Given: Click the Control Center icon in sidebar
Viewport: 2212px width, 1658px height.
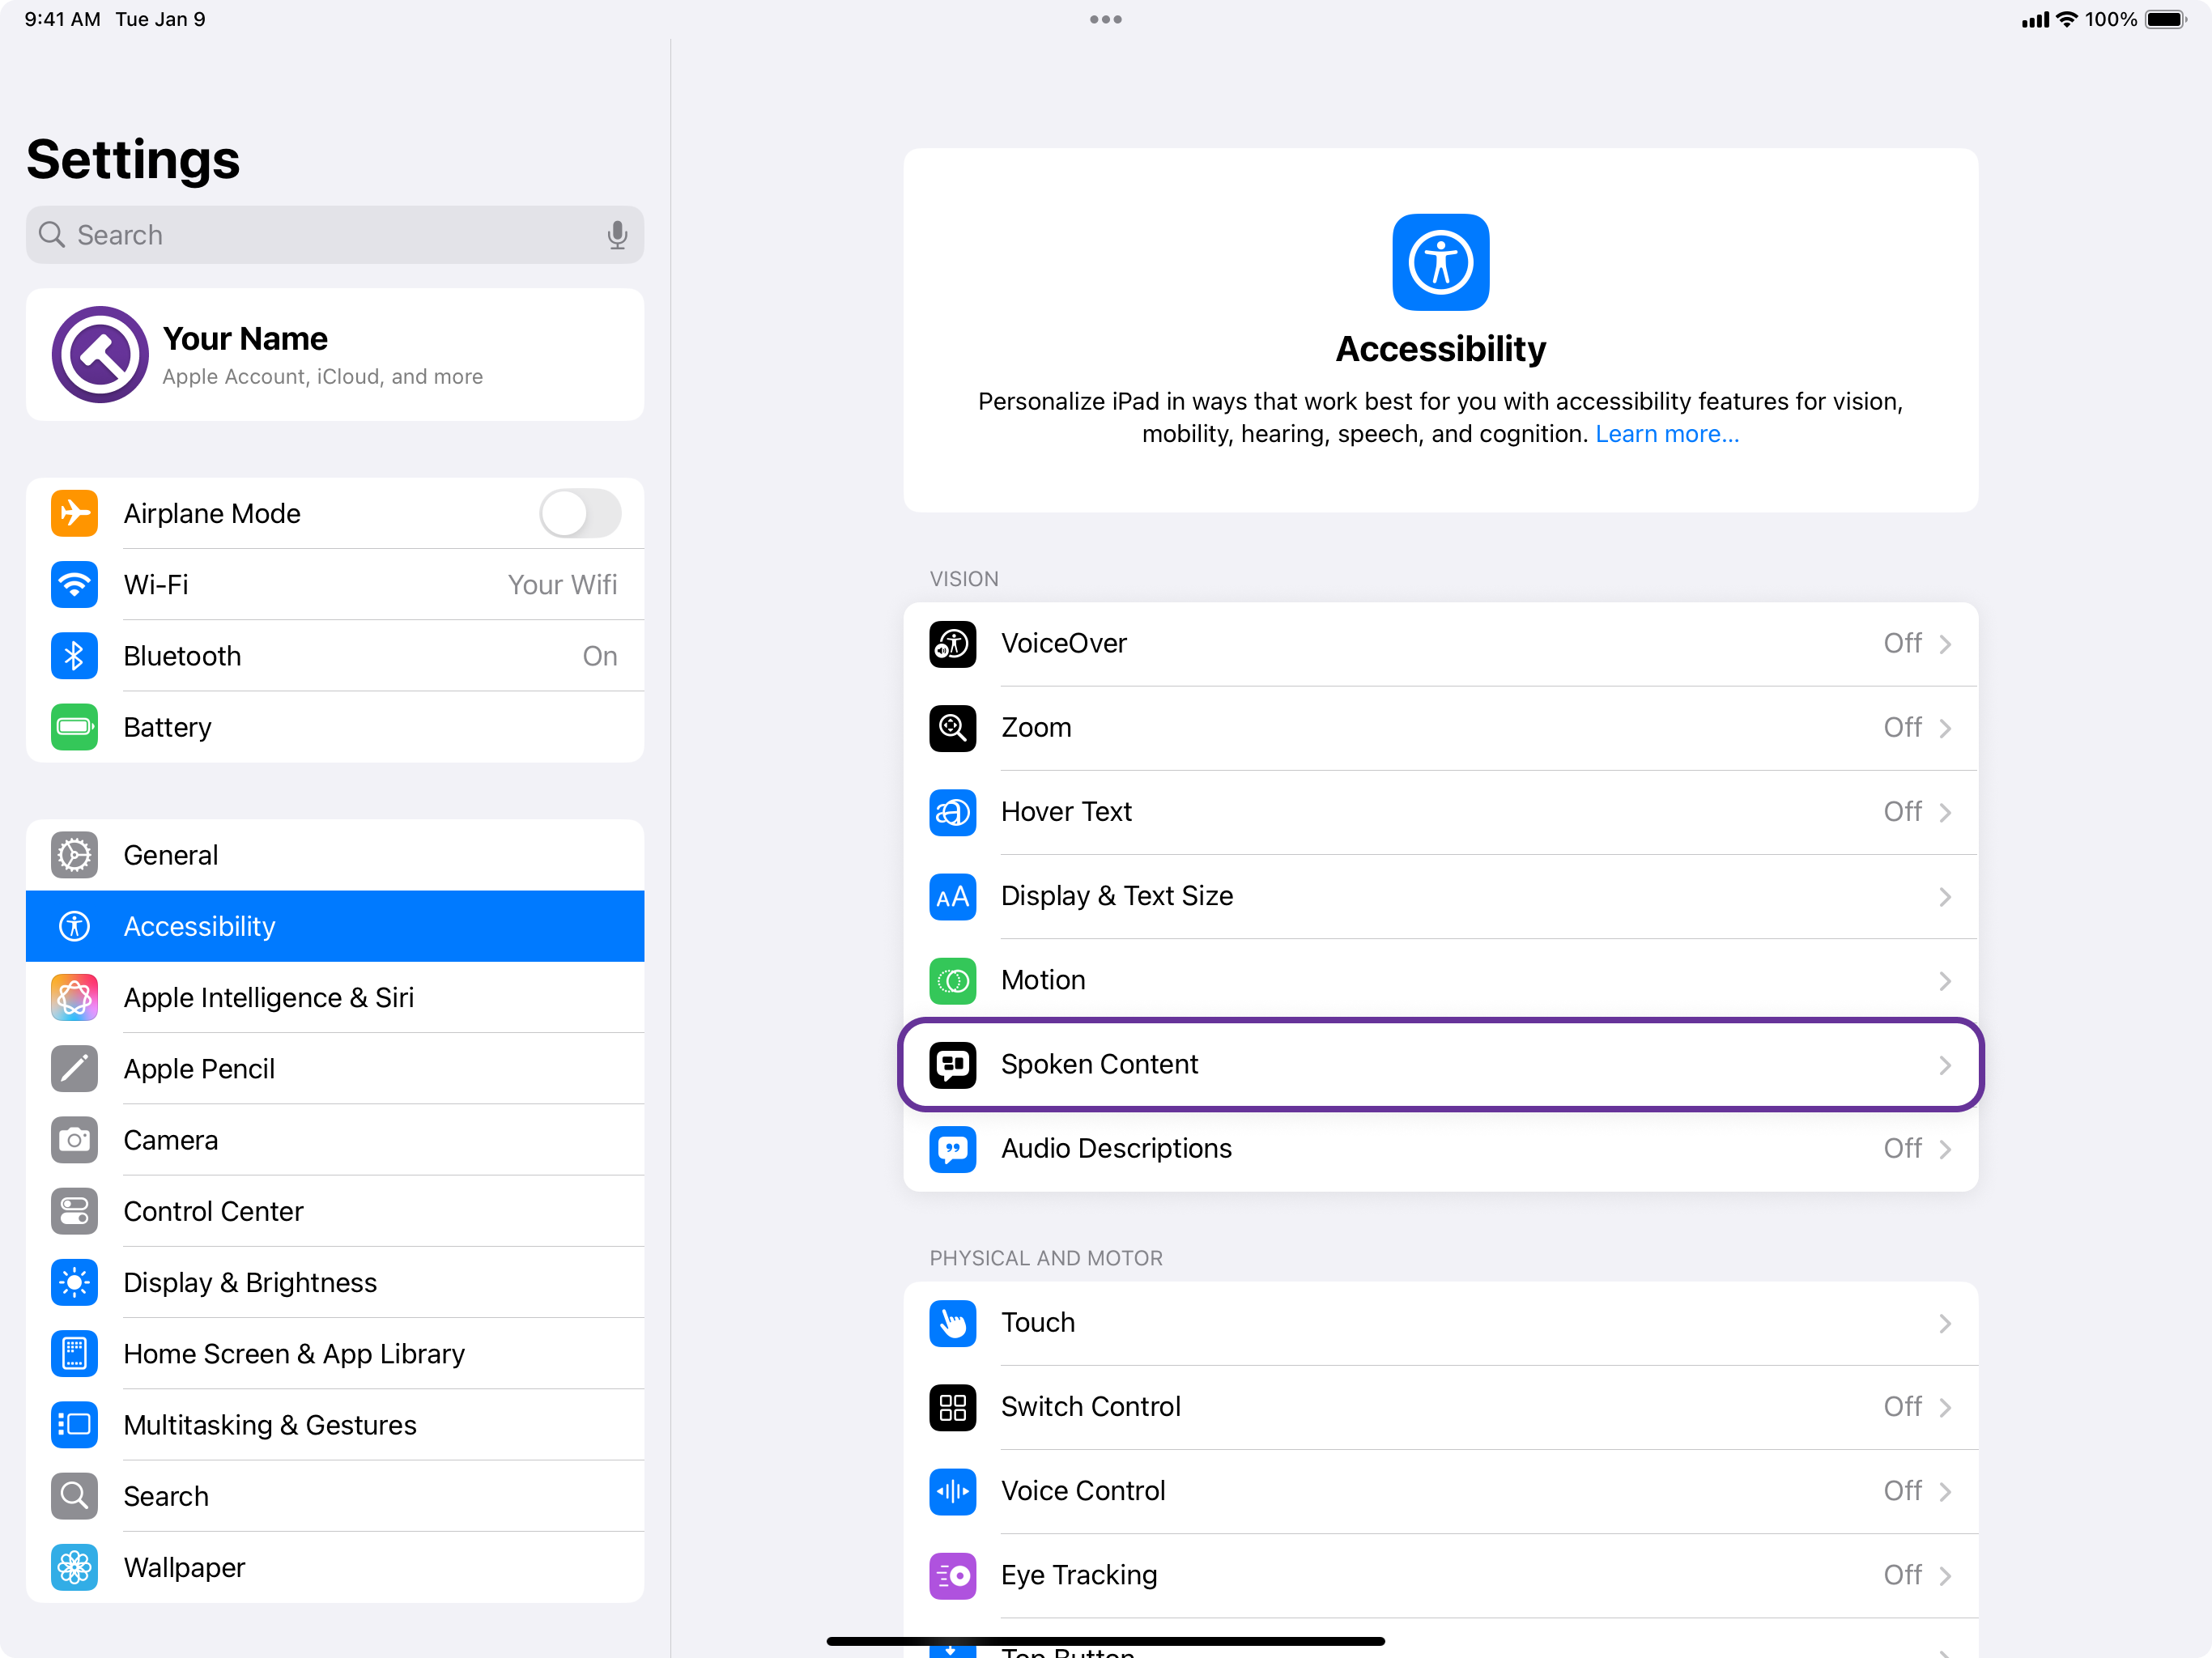Looking at the screenshot, I should tap(75, 1211).
